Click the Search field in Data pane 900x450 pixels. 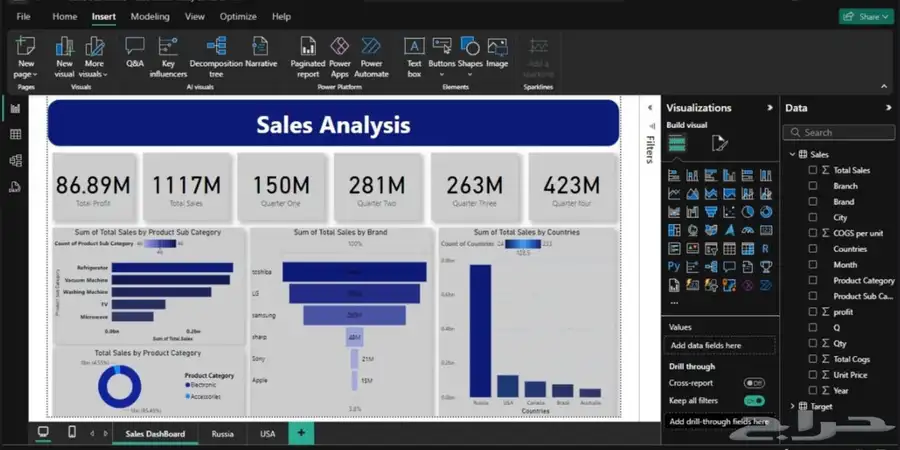coord(839,133)
